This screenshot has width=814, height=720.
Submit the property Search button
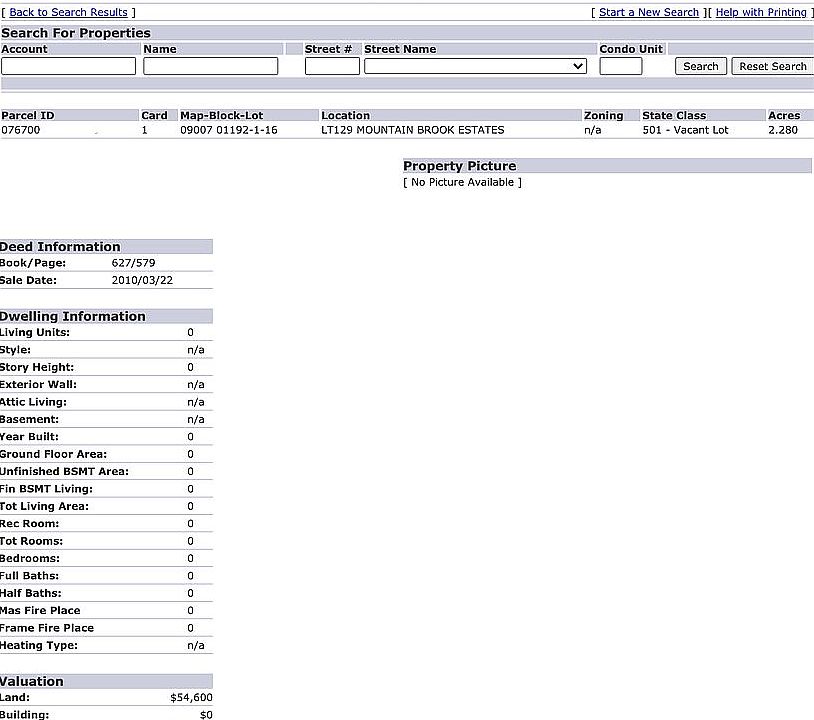click(x=701, y=66)
